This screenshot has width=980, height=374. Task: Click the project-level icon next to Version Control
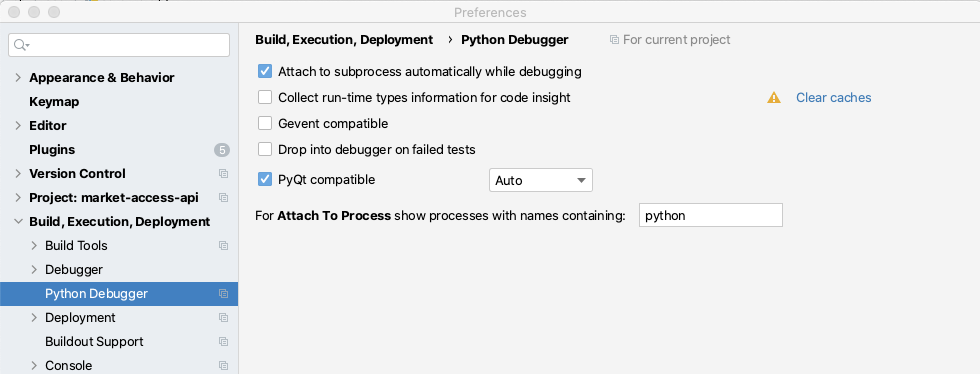(x=223, y=174)
